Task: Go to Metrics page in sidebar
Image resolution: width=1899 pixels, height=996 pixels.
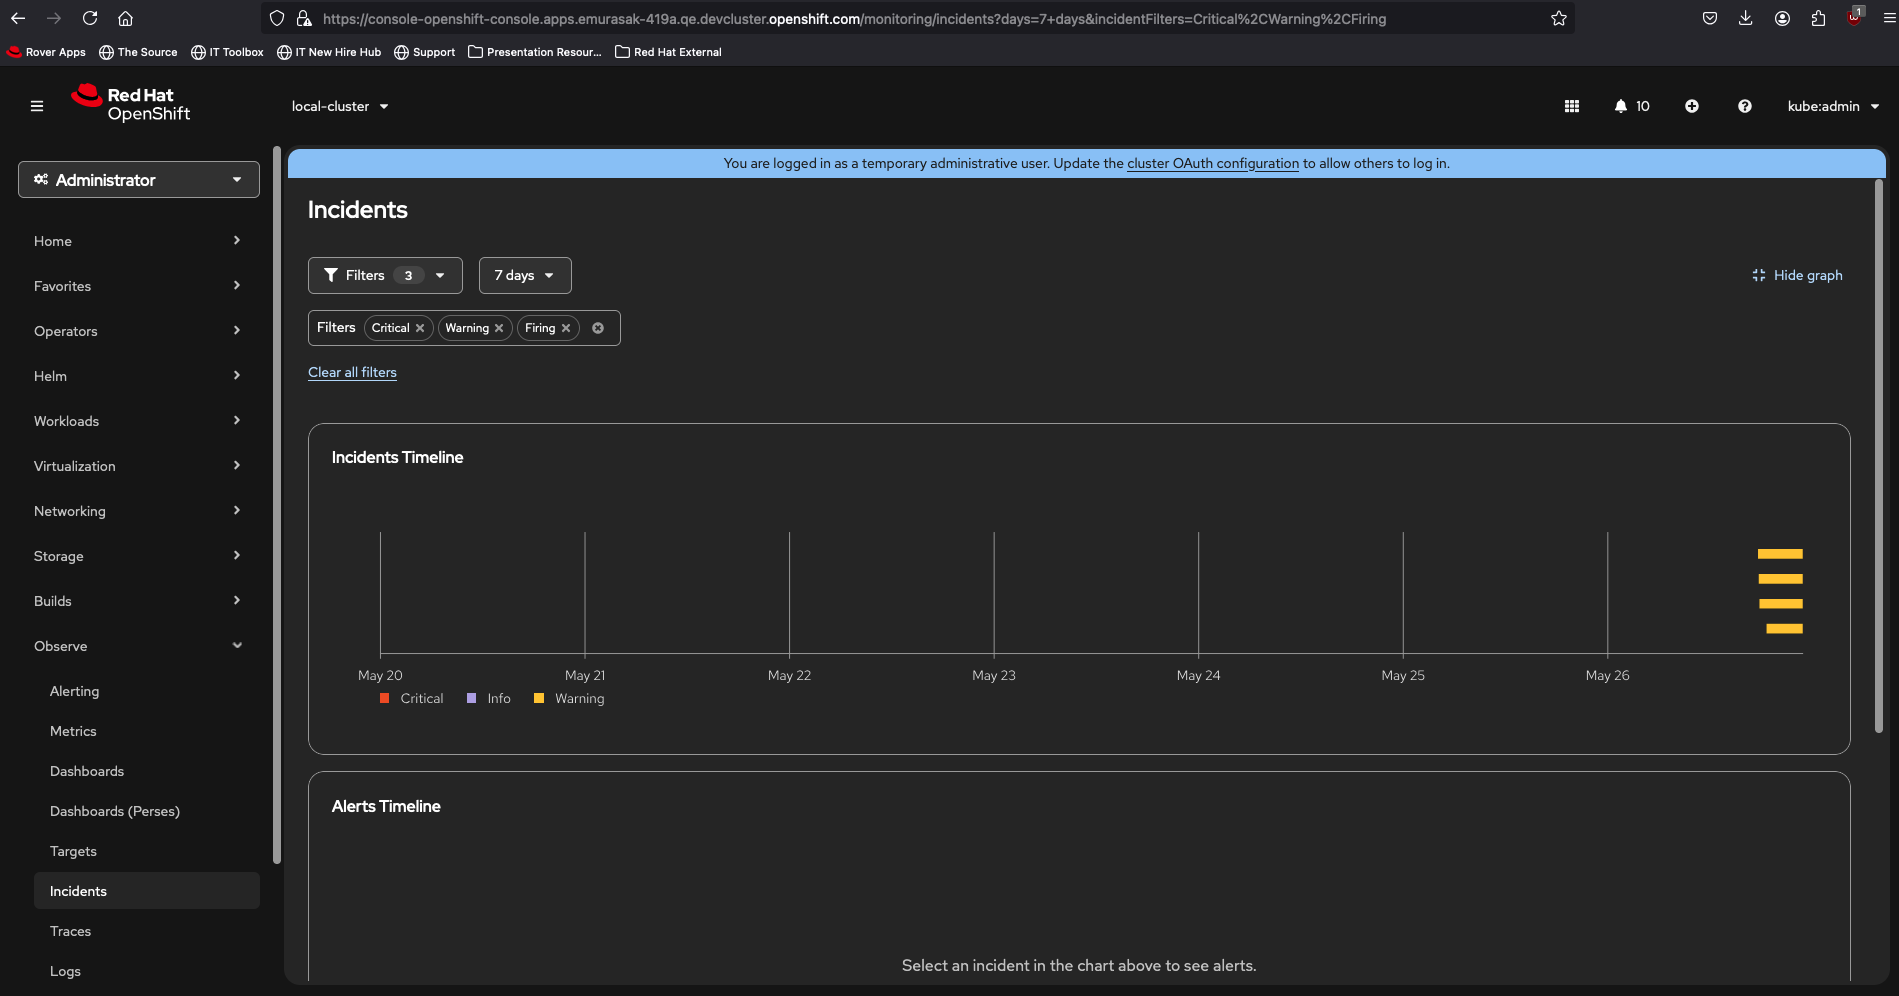Action: [73, 731]
